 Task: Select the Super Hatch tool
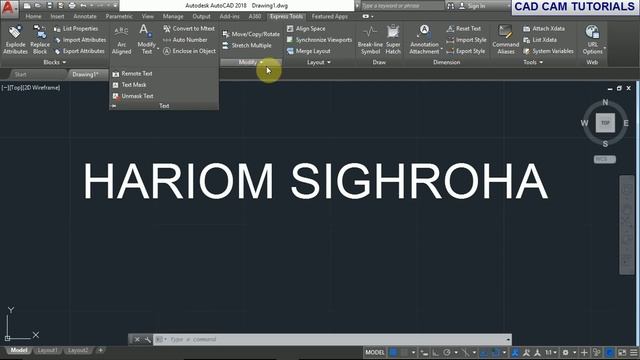point(393,39)
